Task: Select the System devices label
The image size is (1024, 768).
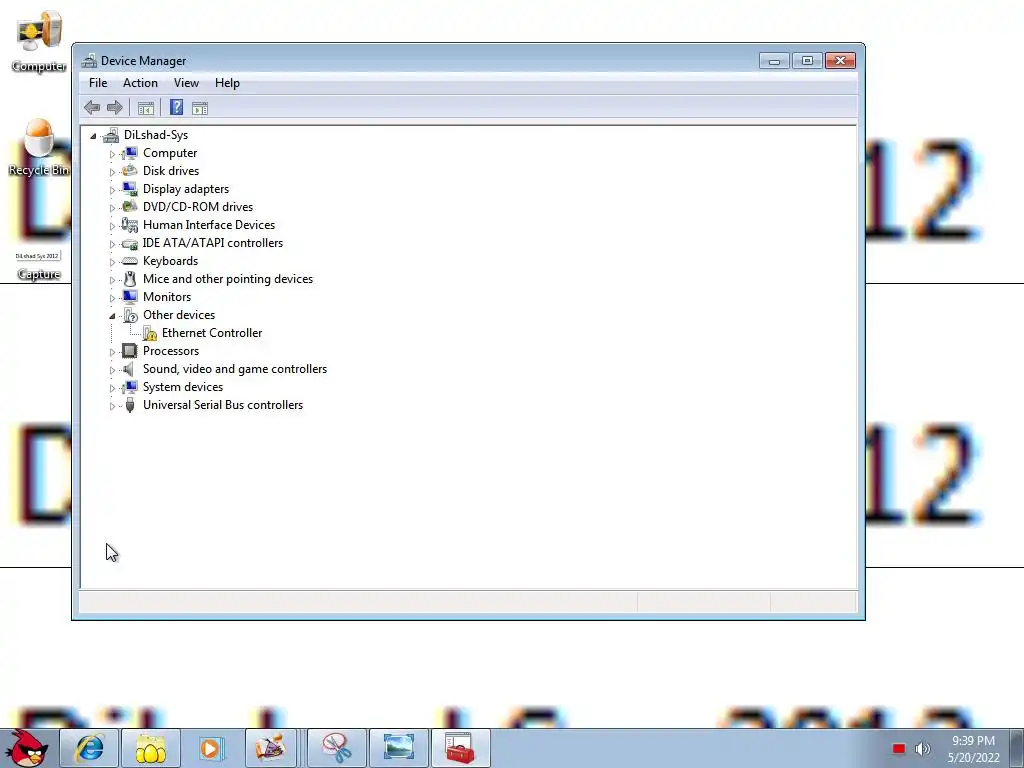Action: click(183, 387)
